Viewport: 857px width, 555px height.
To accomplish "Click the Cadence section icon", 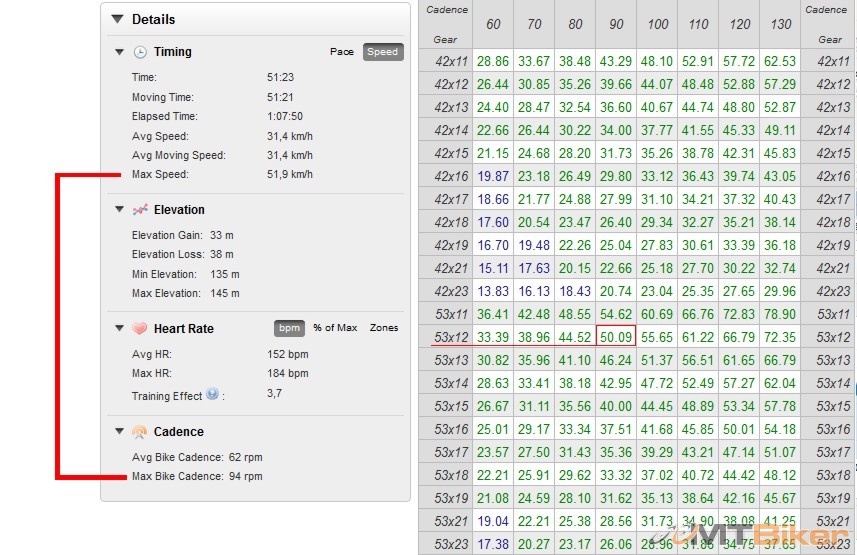I will (x=140, y=432).
